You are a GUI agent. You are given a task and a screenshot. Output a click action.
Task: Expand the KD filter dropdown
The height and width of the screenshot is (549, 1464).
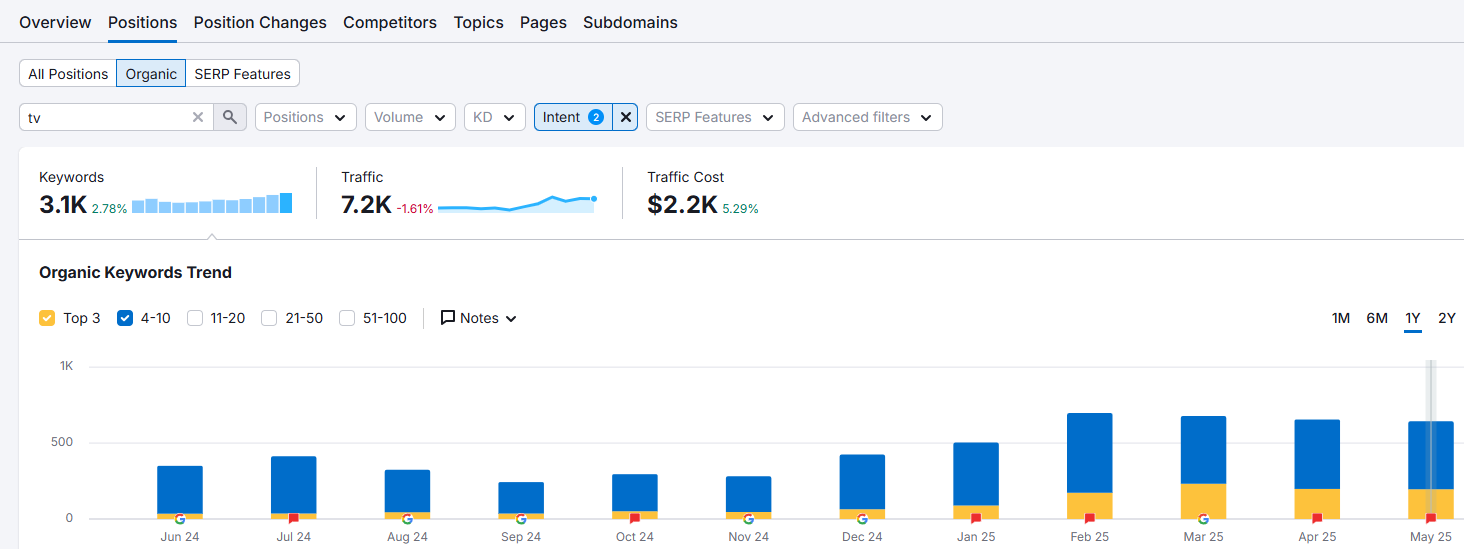[495, 117]
